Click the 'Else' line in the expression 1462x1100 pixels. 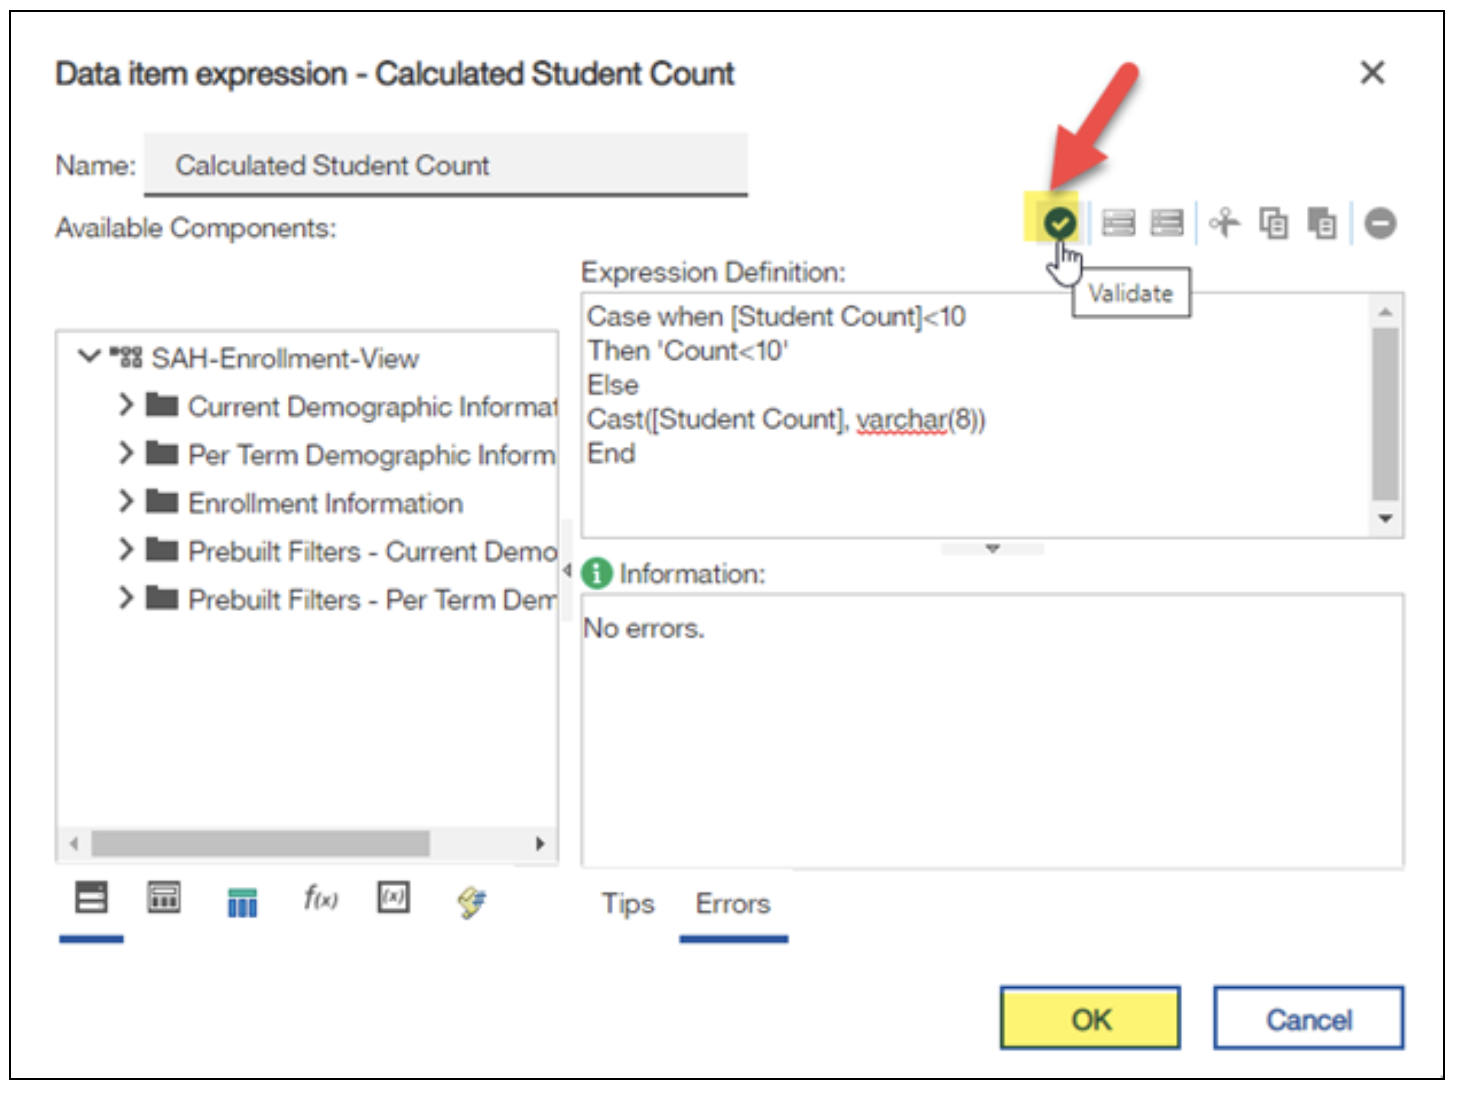[612, 384]
